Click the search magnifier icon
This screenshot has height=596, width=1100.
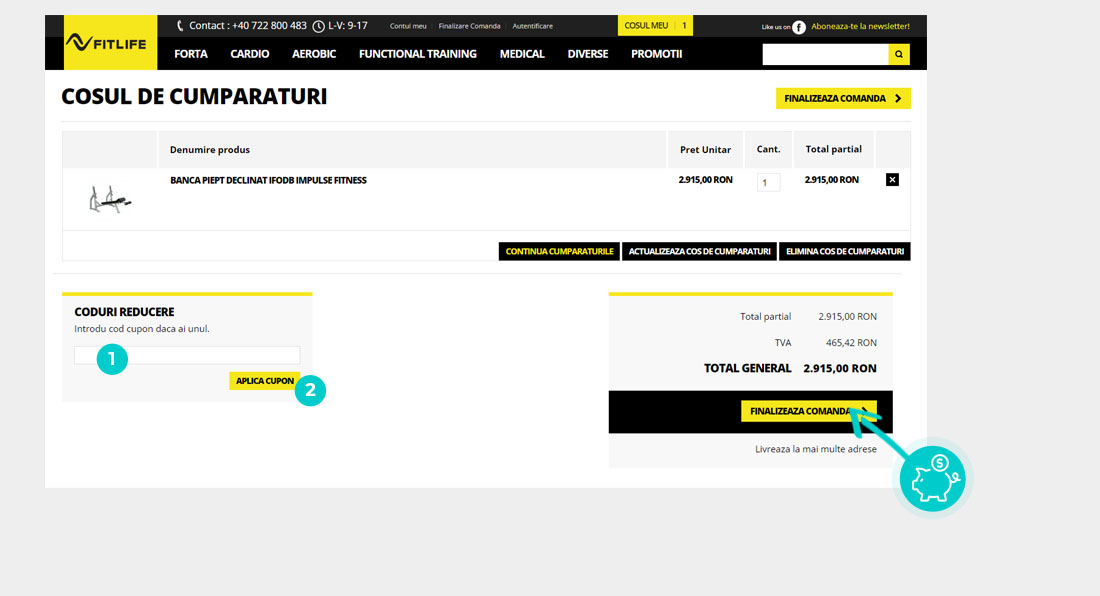coord(899,54)
